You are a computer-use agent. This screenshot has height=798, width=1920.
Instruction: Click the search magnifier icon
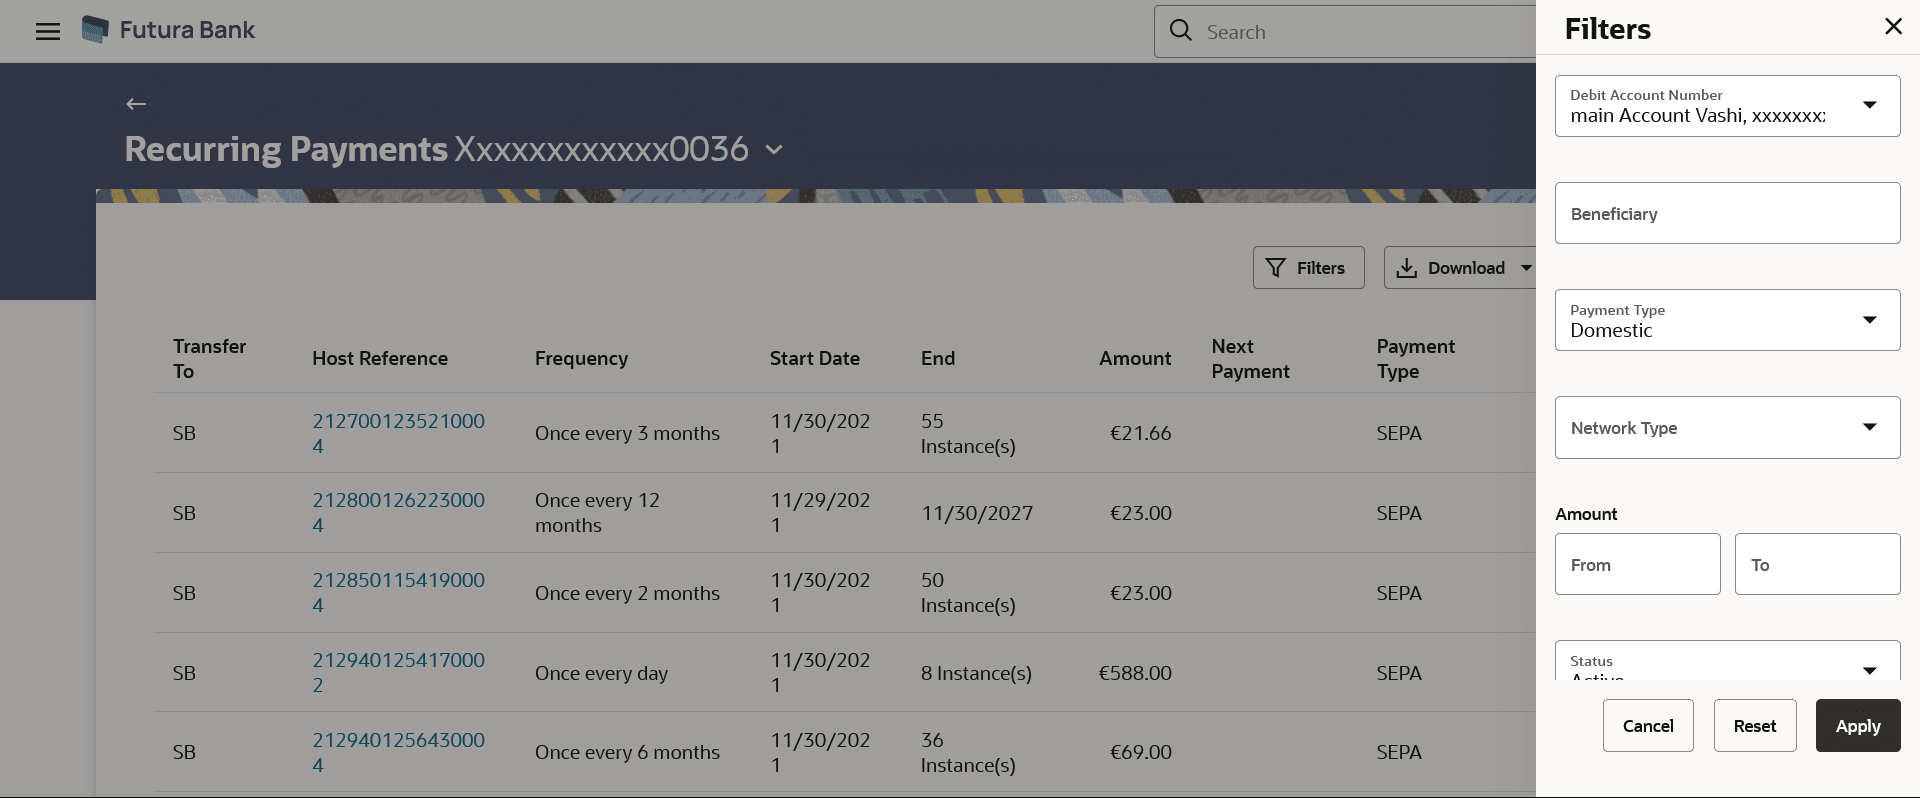point(1181,31)
